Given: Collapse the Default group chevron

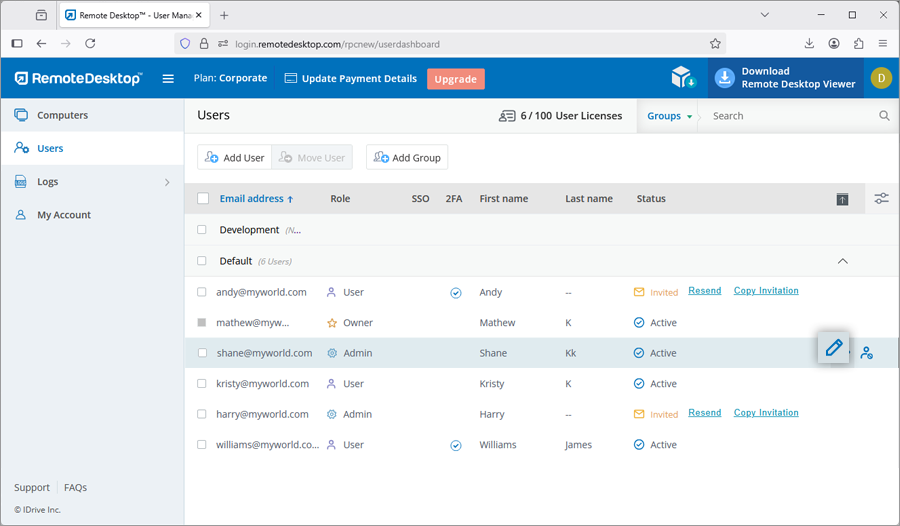Looking at the screenshot, I should coord(842,261).
